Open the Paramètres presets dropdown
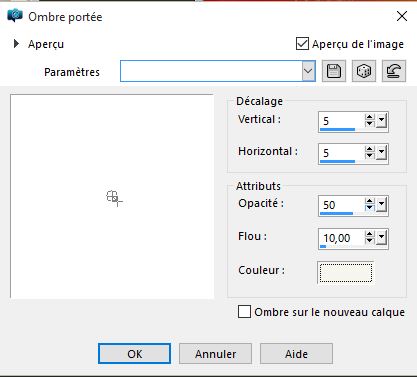 click(x=308, y=71)
